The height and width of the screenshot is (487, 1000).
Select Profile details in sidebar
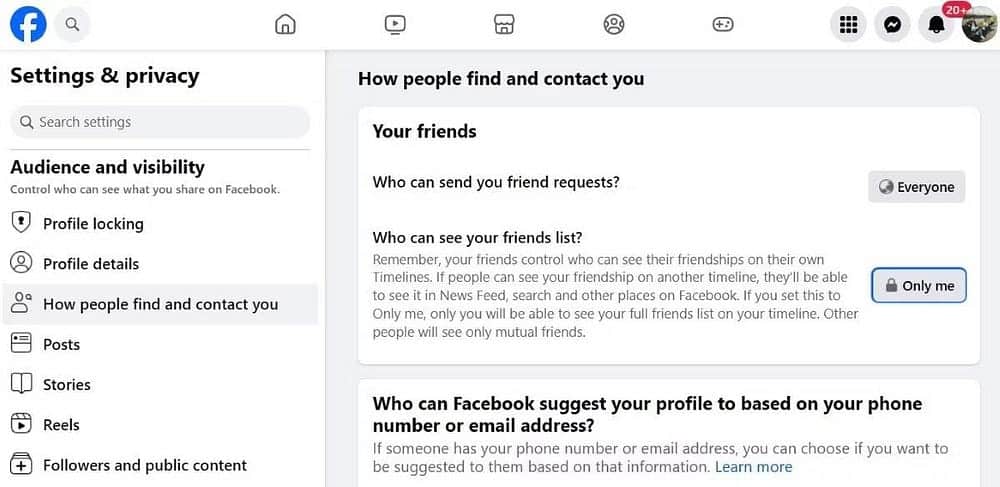(160, 264)
